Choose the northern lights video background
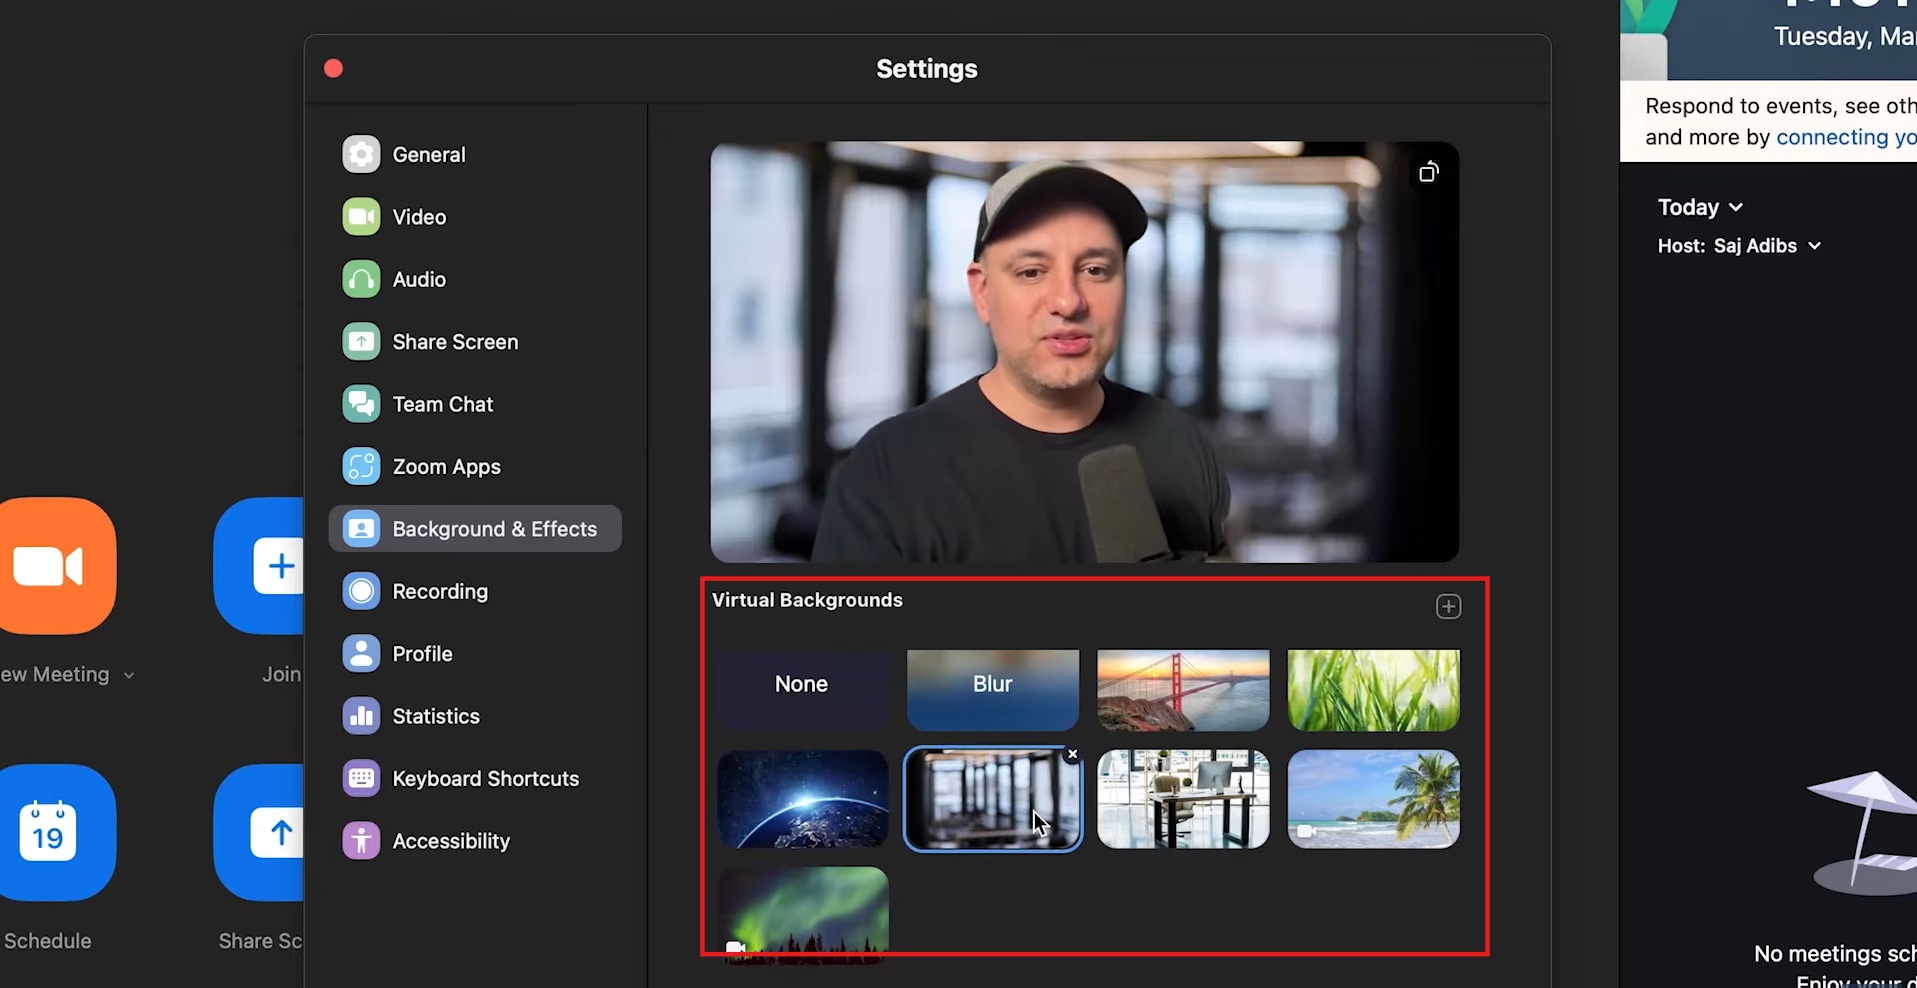 click(802, 914)
